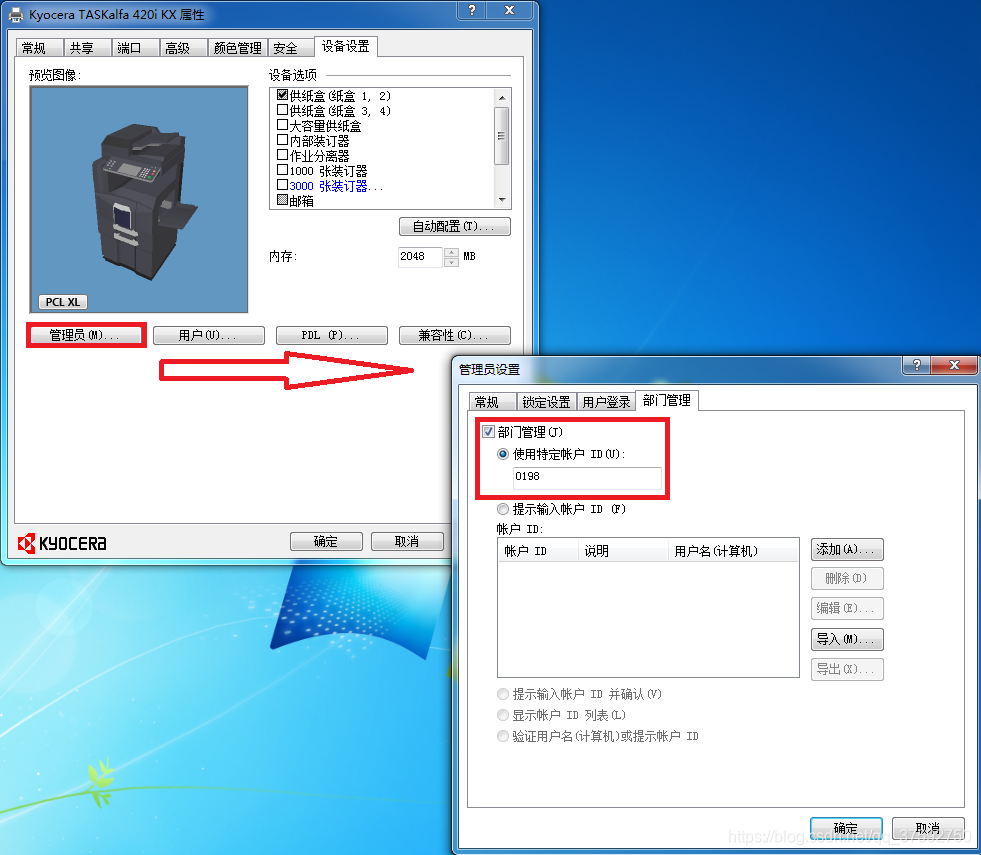
Task: Select the 部门管理 tab
Action: tap(667, 400)
